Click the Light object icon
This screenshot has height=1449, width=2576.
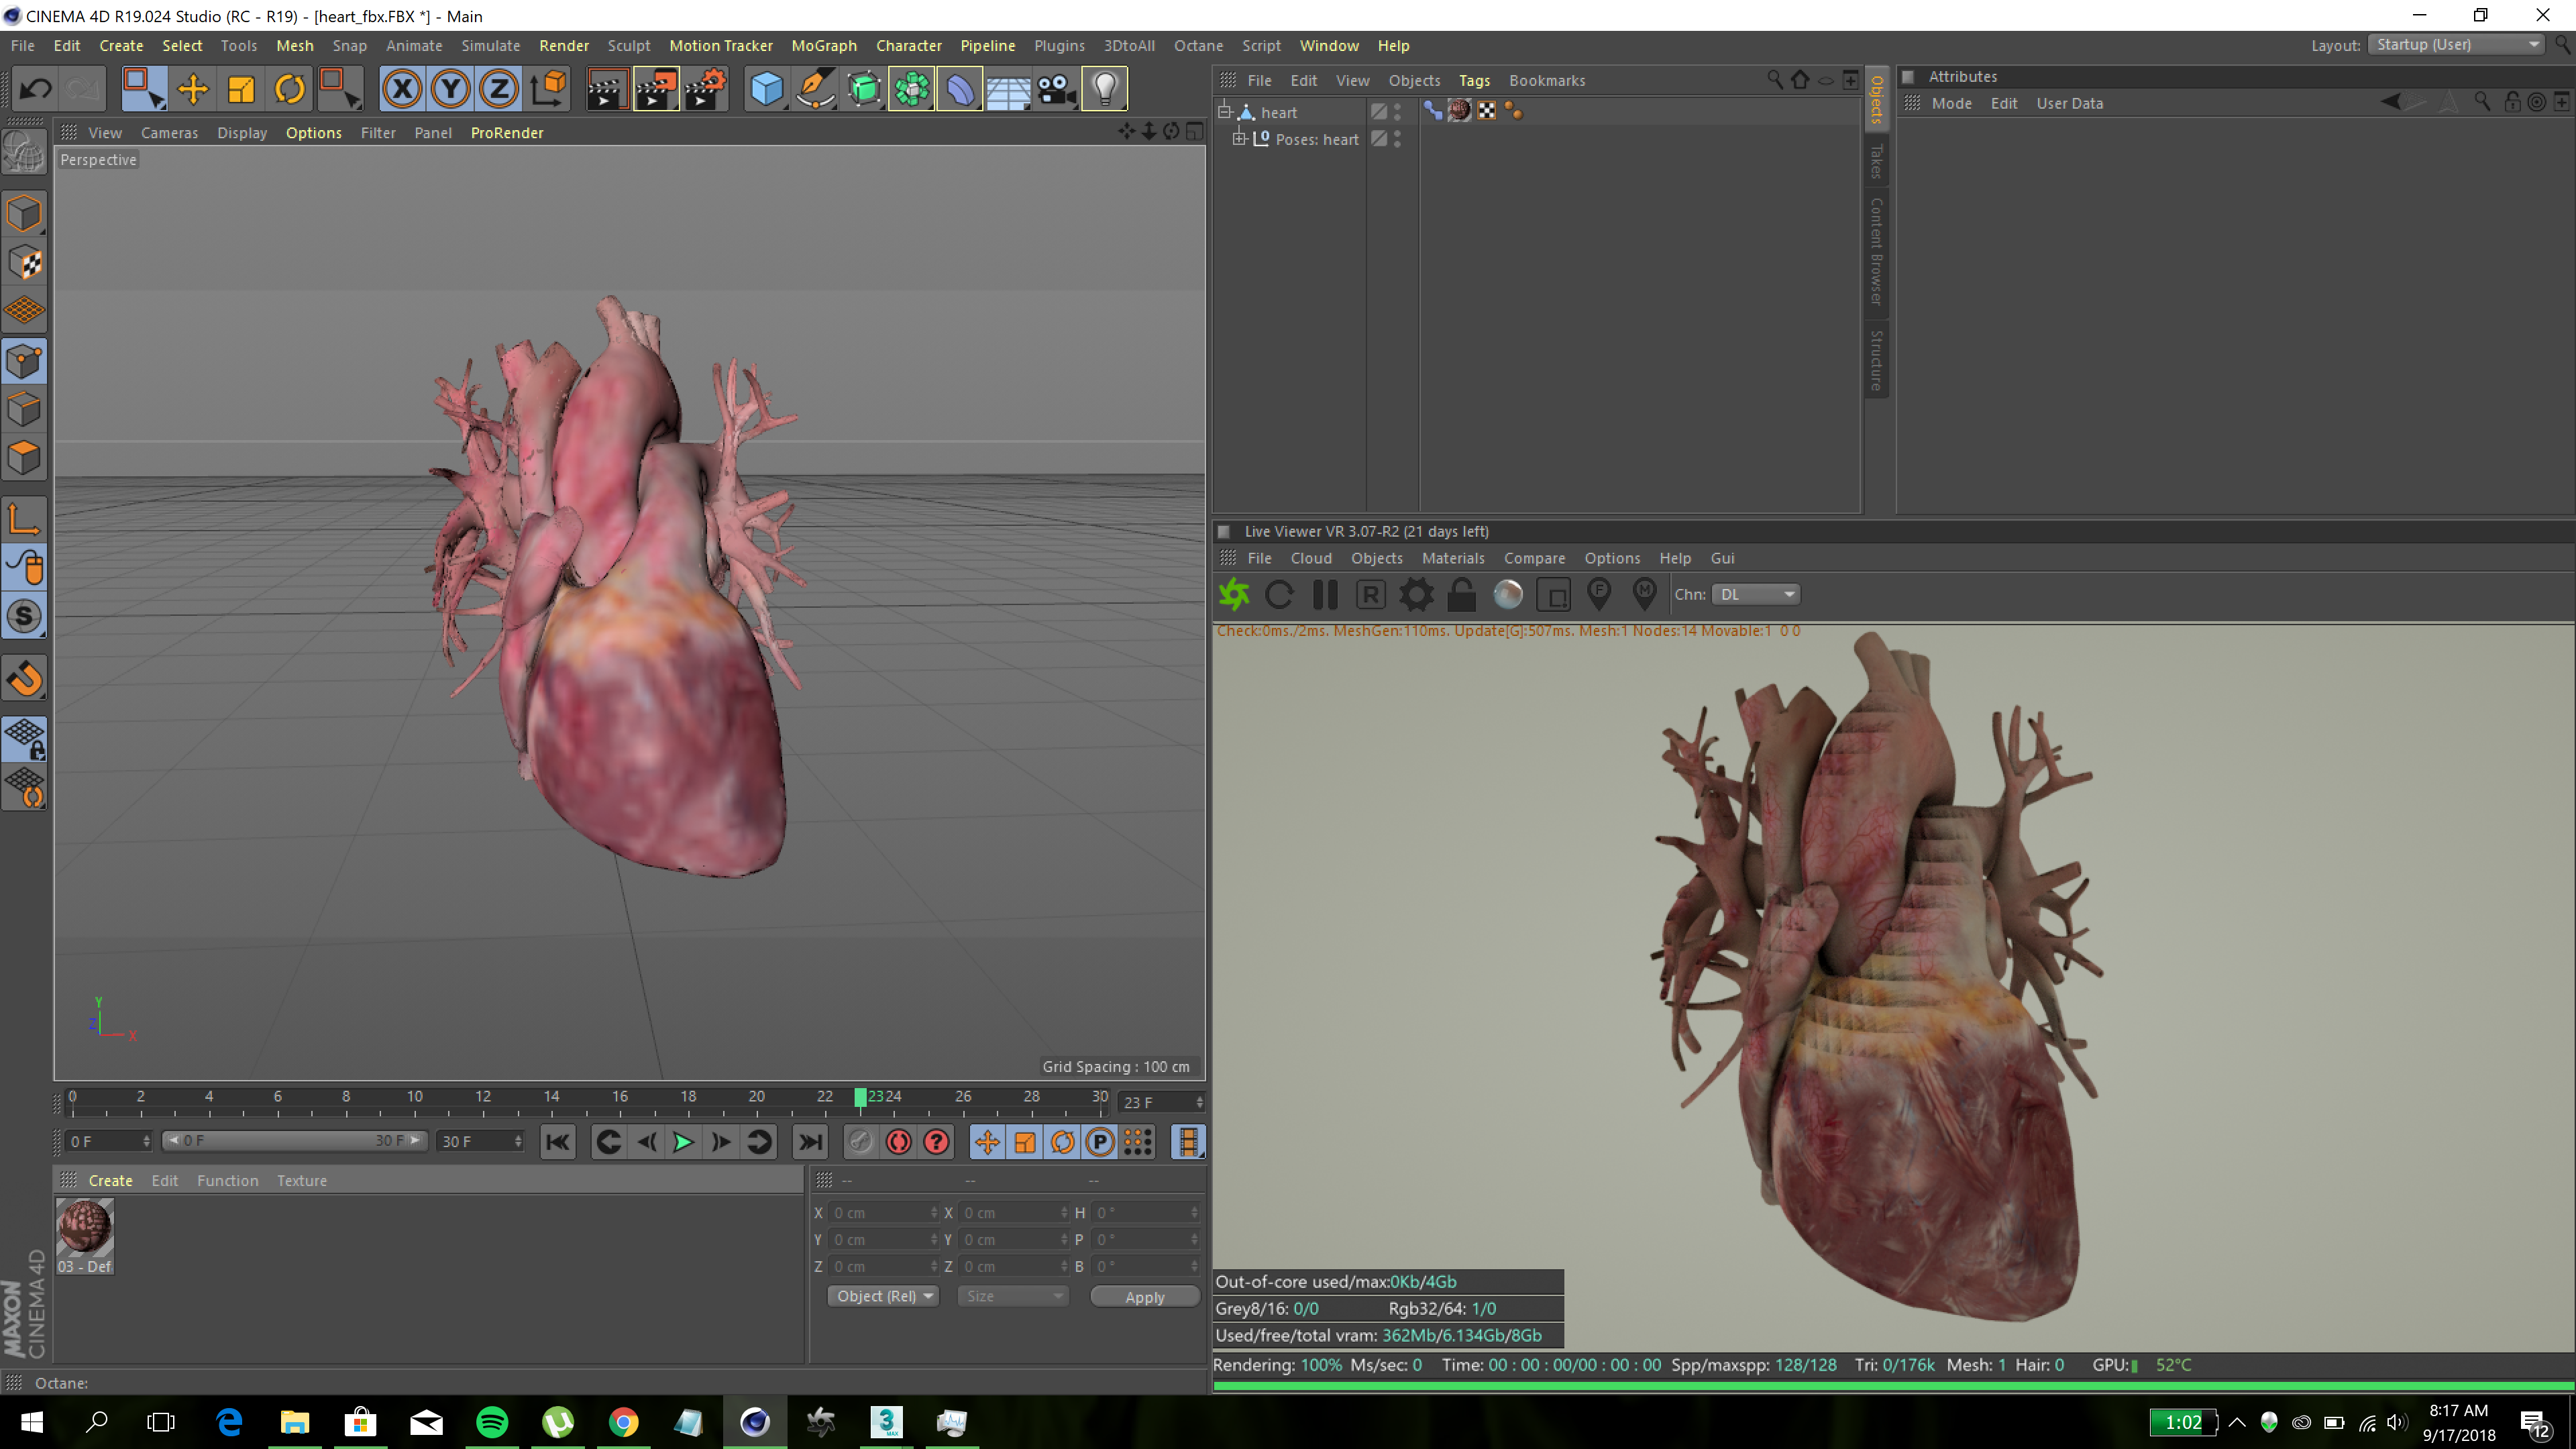point(1104,89)
